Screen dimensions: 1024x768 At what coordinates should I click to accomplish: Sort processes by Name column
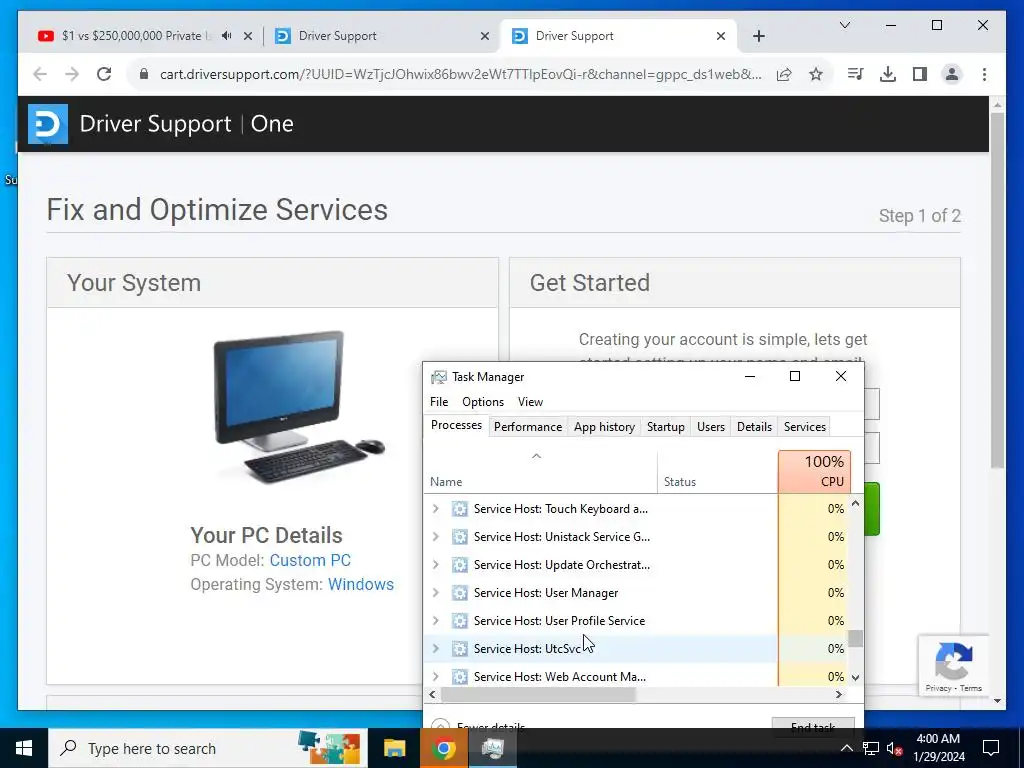pyautogui.click(x=541, y=472)
